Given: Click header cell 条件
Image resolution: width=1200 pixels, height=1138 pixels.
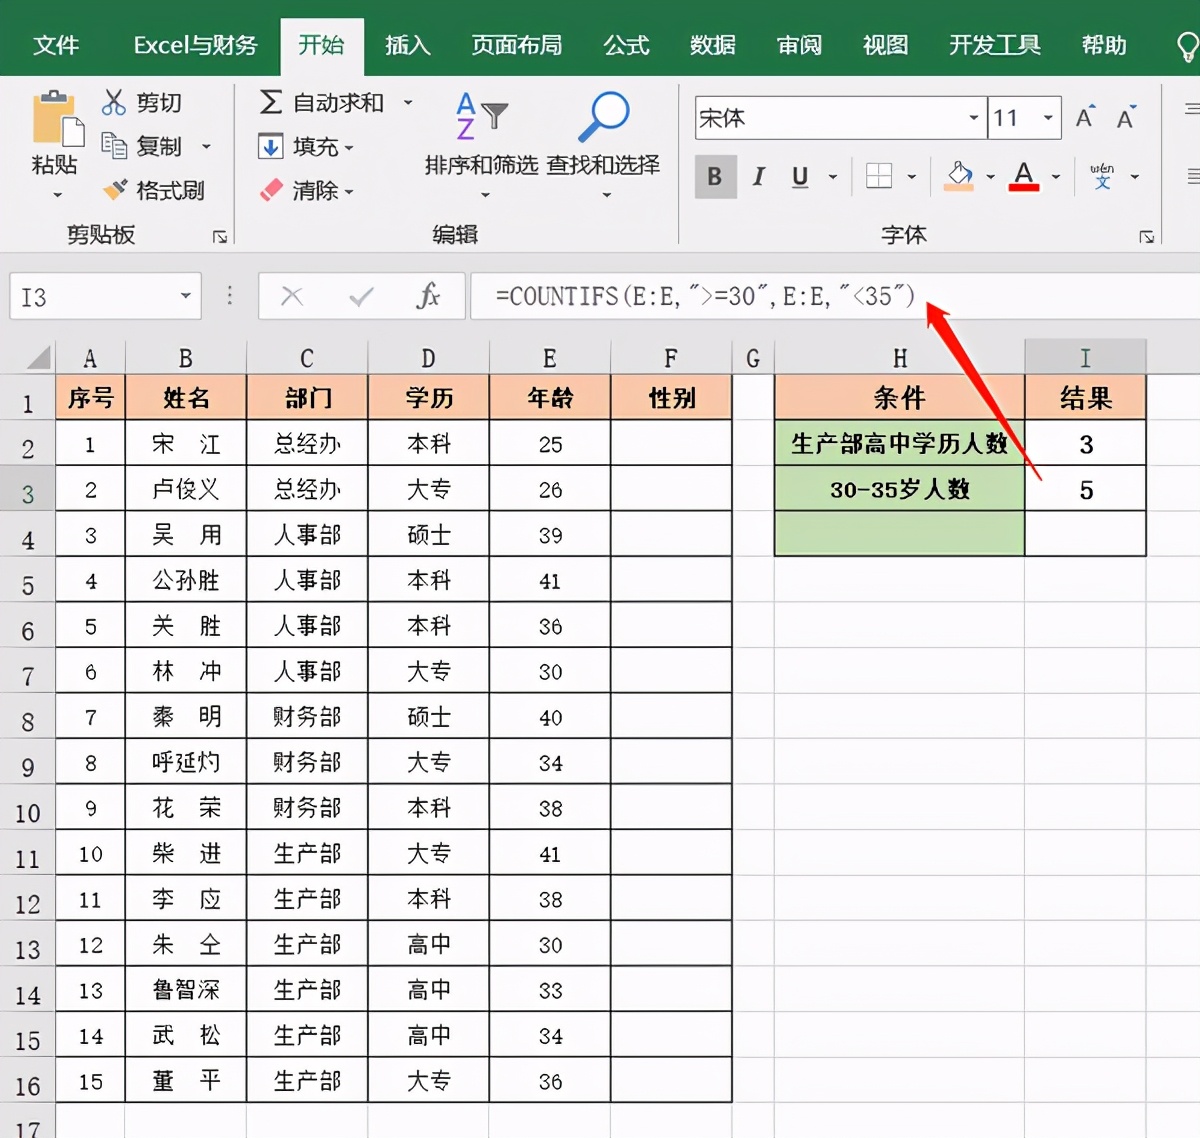Looking at the screenshot, I should pos(900,398).
